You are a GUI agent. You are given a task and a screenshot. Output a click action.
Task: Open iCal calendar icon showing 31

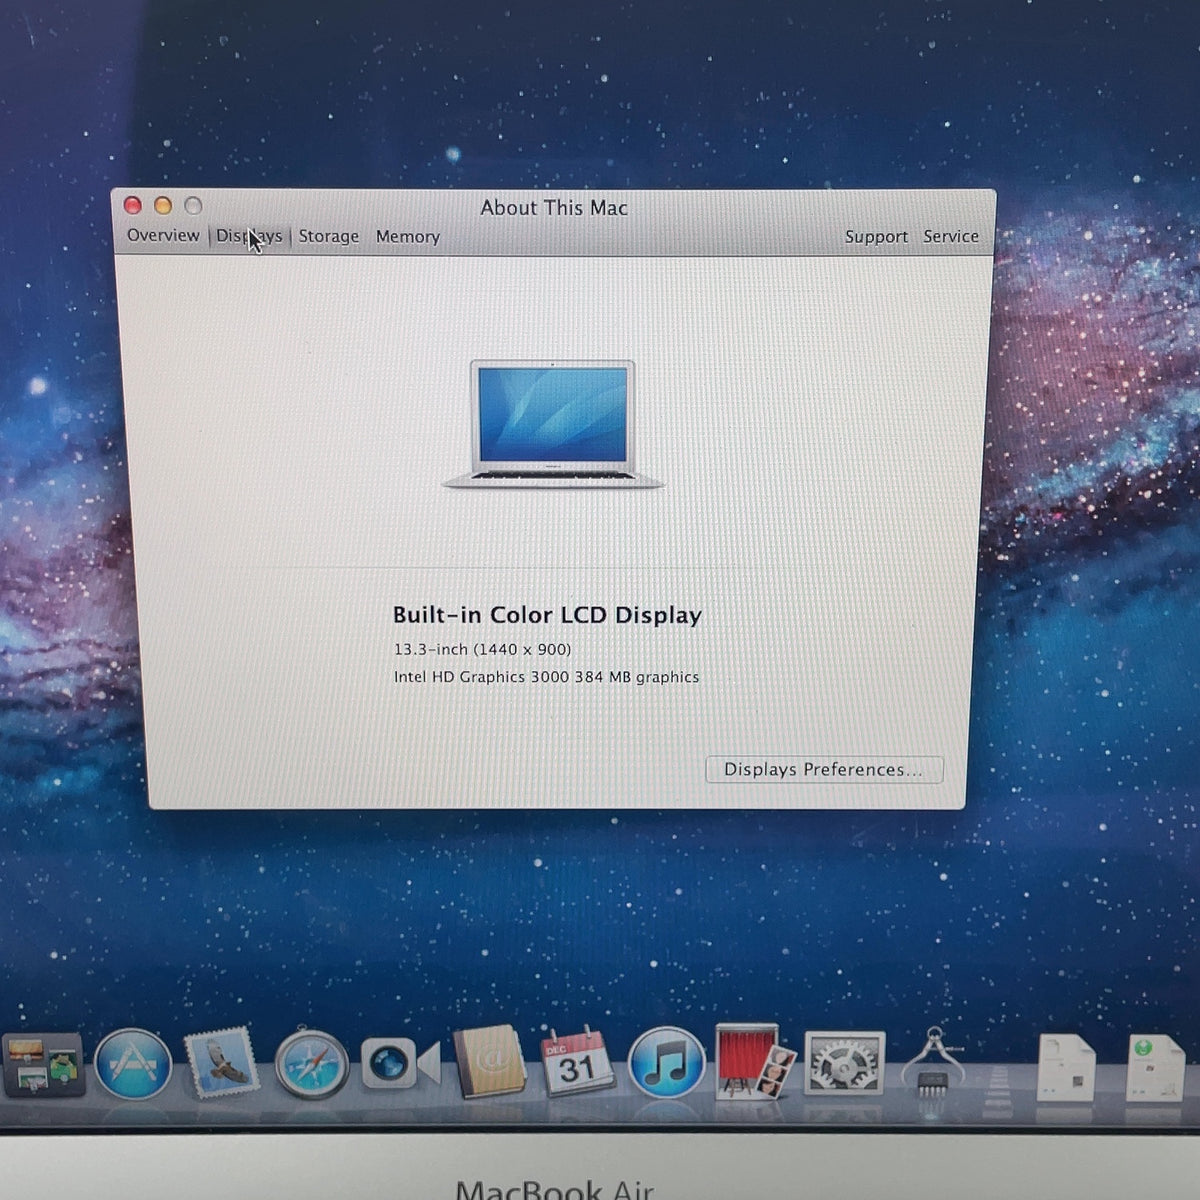coord(577,1062)
